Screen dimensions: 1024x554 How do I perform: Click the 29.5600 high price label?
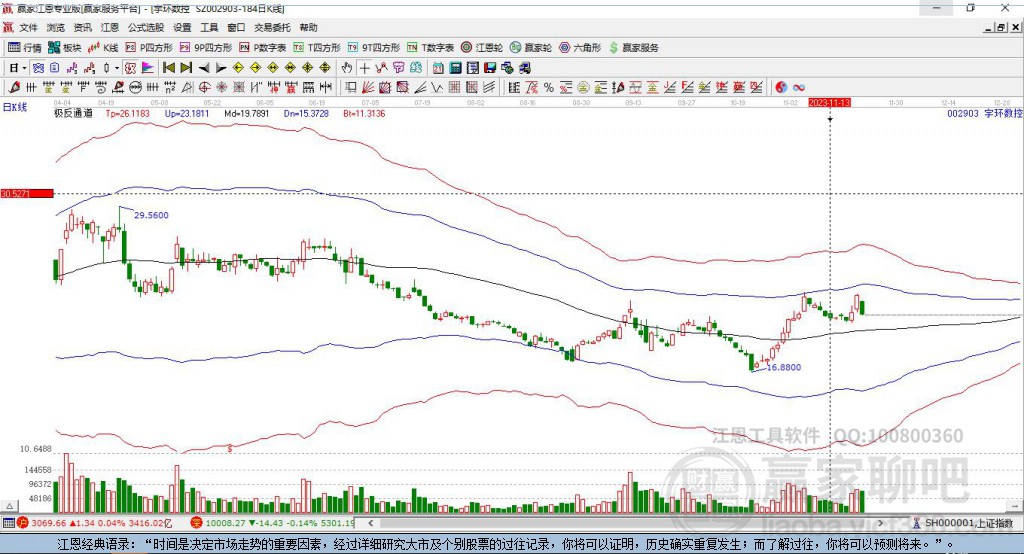coord(151,215)
